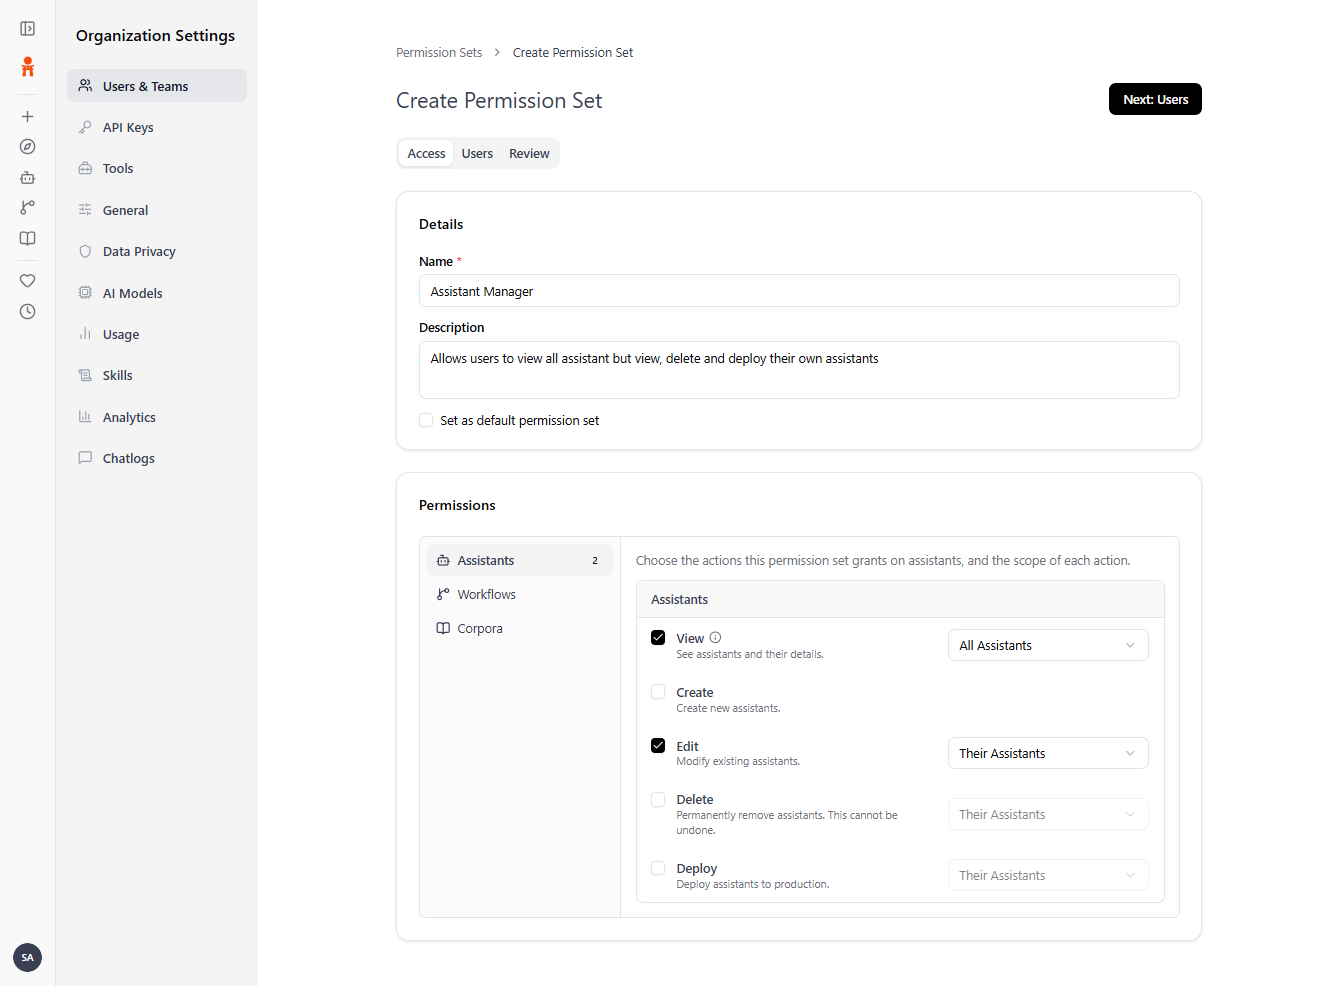
Task: Click the bar chart icon of Analytics
Action: [85, 417]
